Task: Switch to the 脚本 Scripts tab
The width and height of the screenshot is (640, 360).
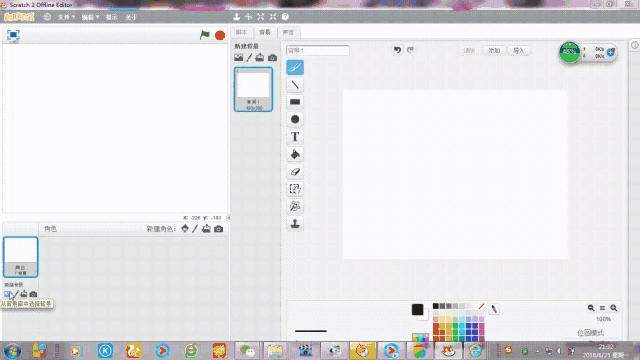Action: click(x=242, y=32)
